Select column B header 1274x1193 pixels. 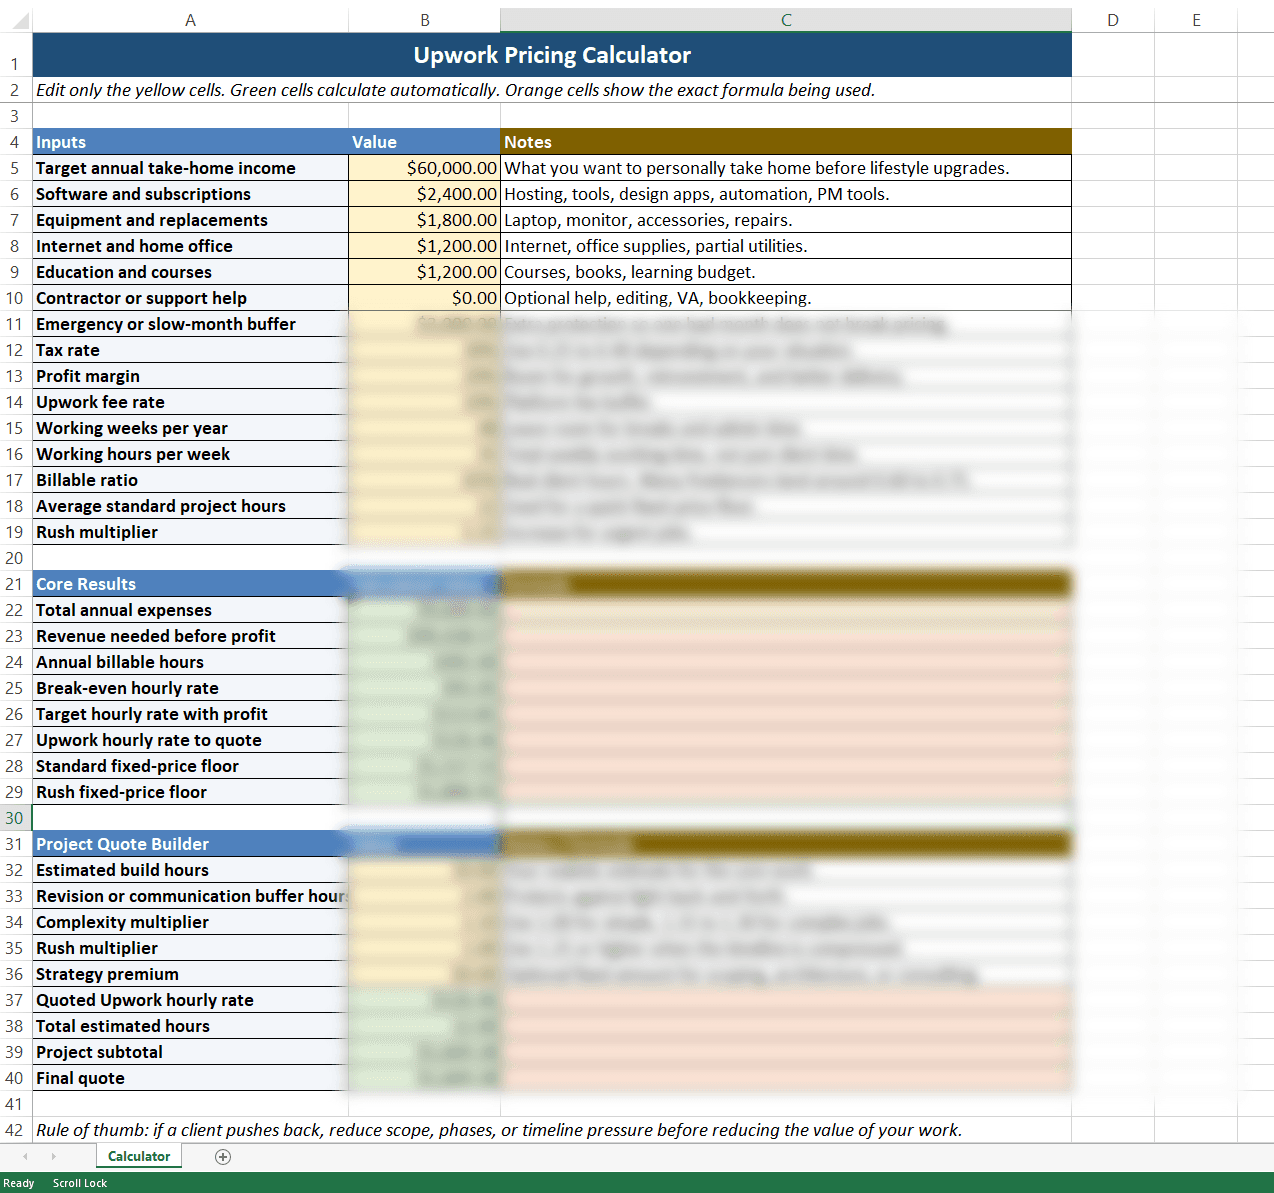pos(424,19)
